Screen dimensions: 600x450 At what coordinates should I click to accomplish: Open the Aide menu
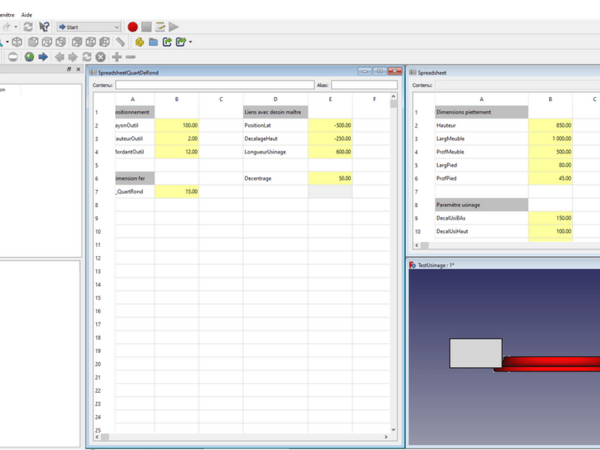(x=28, y=15)
